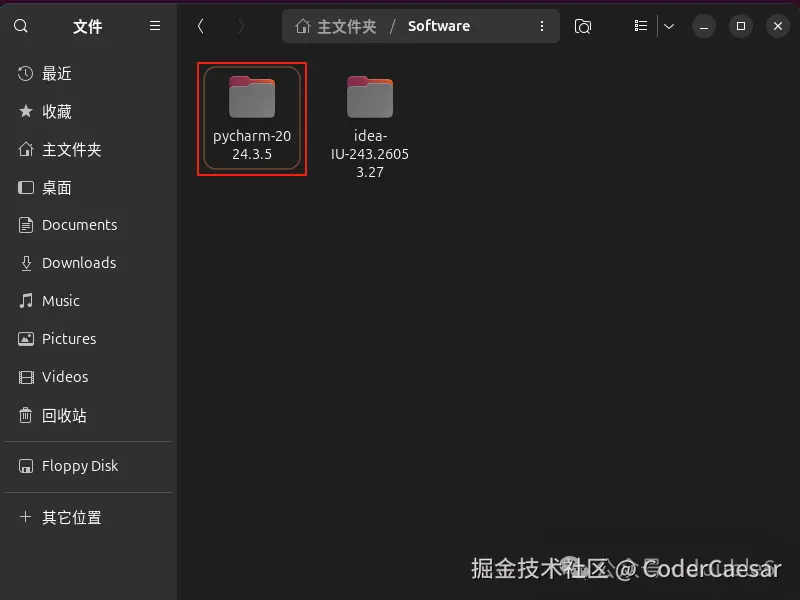Open 最近 in the sidebar
Image resolution: width=800 pixels, height=600 pixels.
click(x=88, y=74)
